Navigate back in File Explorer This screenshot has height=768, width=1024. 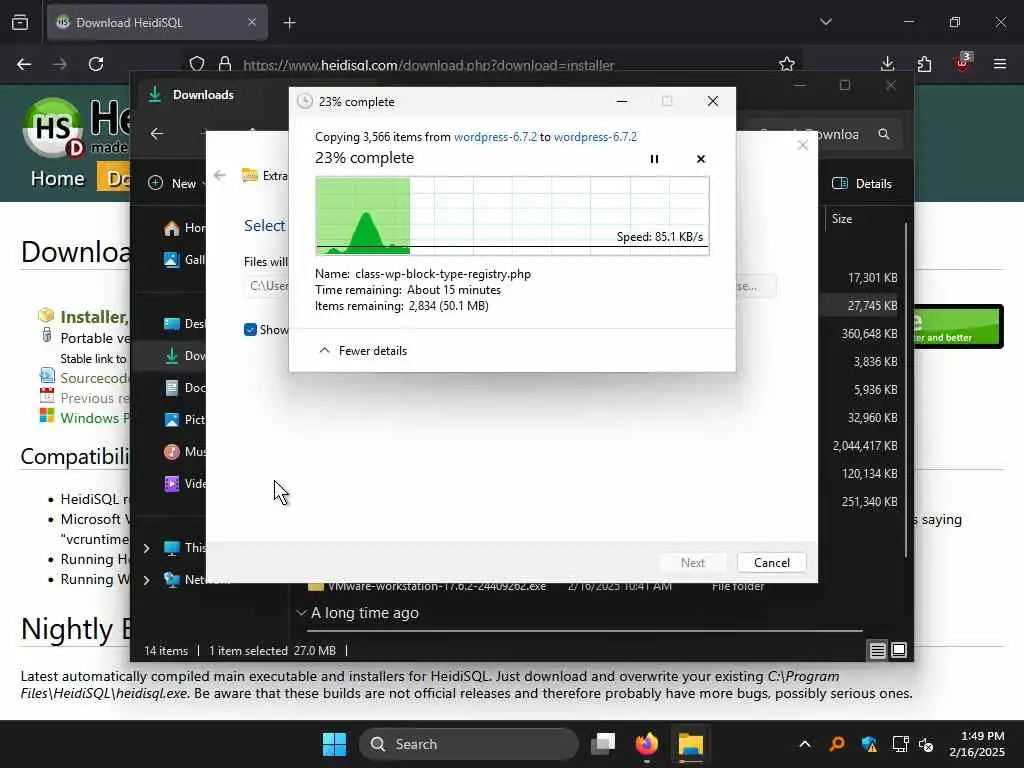157,134
